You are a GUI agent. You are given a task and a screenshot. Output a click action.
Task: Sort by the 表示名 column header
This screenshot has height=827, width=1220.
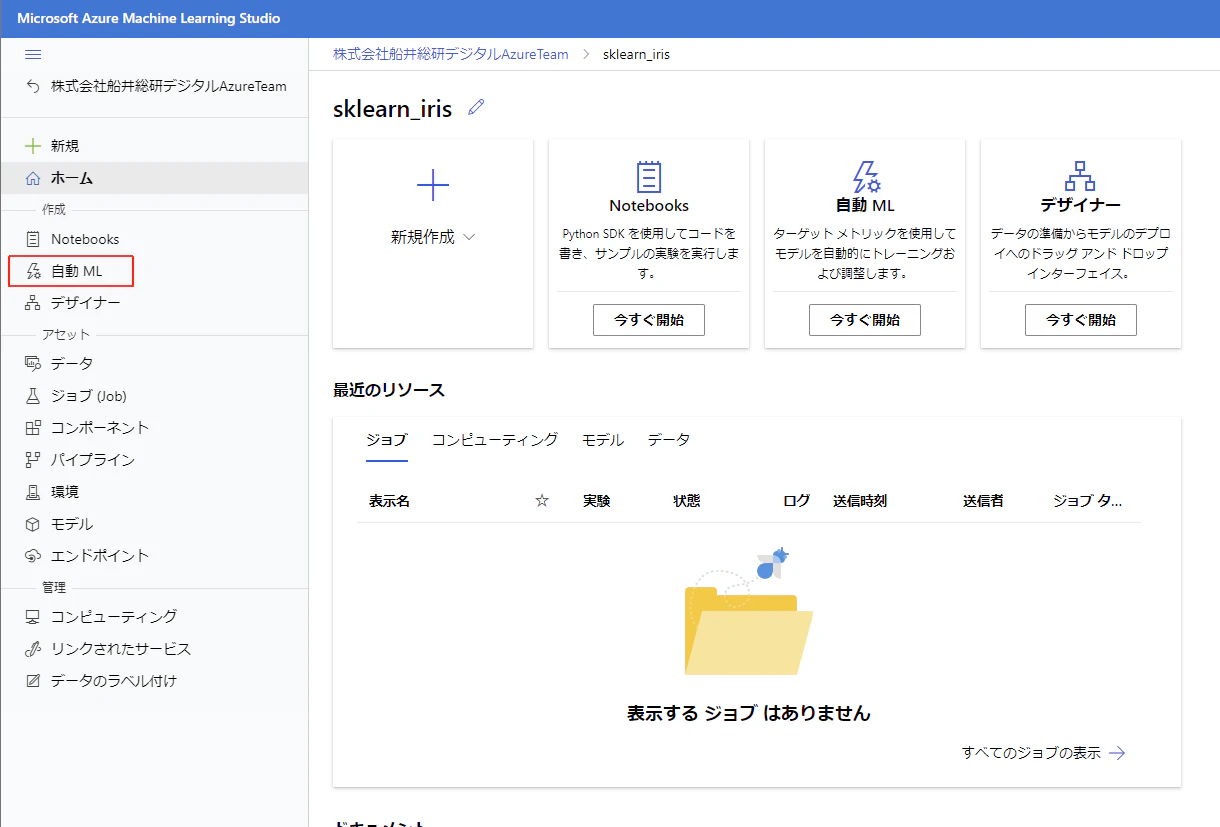[x=390, y=501]
